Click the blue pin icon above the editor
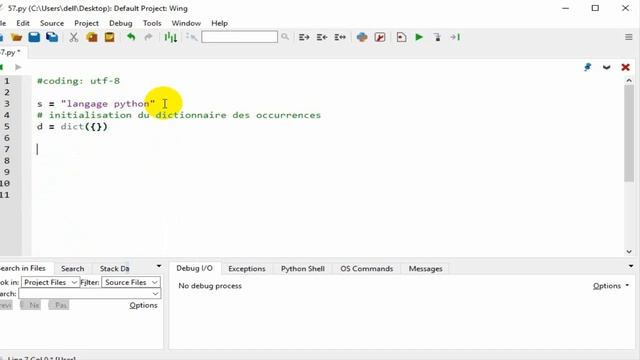This screenshot has height=360, width=640. [x=587, y=67]
